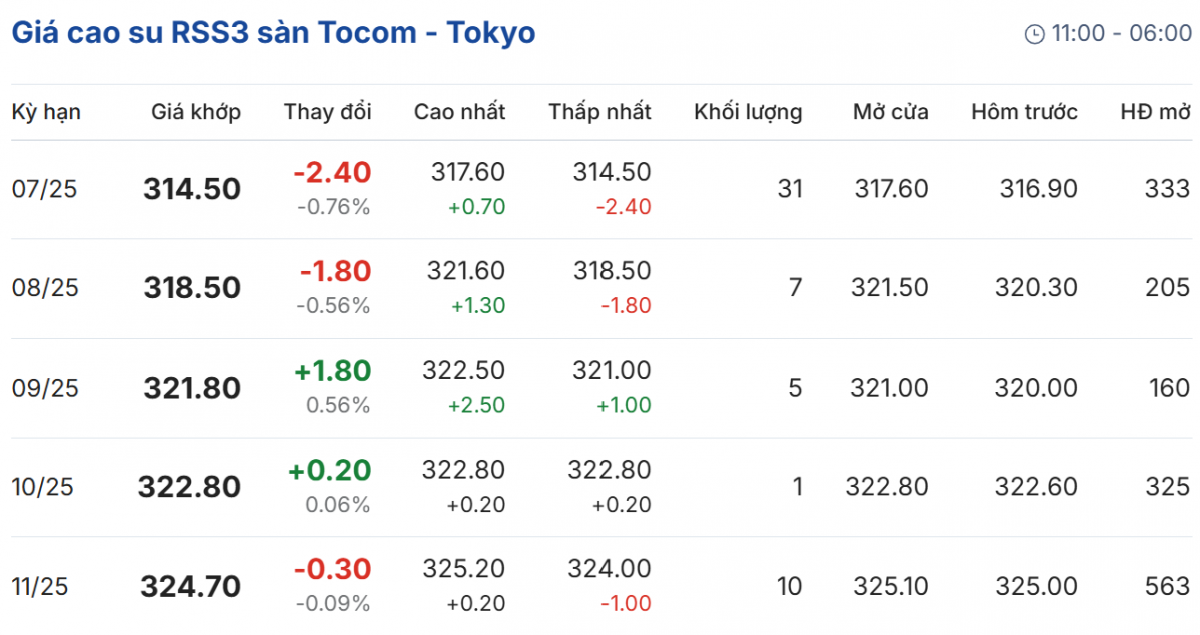1200x635 pixels.
Task: Click the Thấp nhất column header
Action: [x=599, y=112]
